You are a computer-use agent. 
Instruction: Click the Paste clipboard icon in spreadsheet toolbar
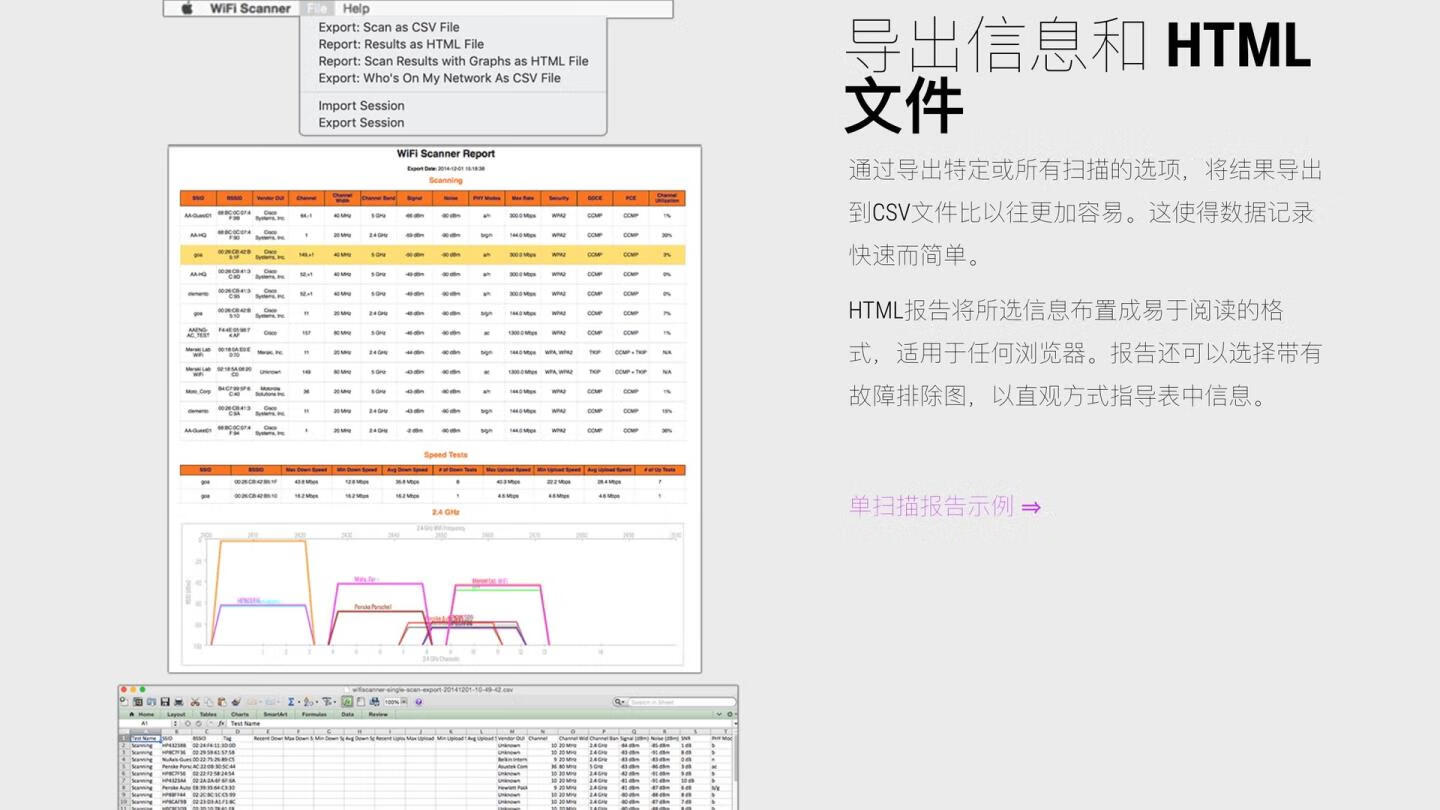tap(222, 702)
